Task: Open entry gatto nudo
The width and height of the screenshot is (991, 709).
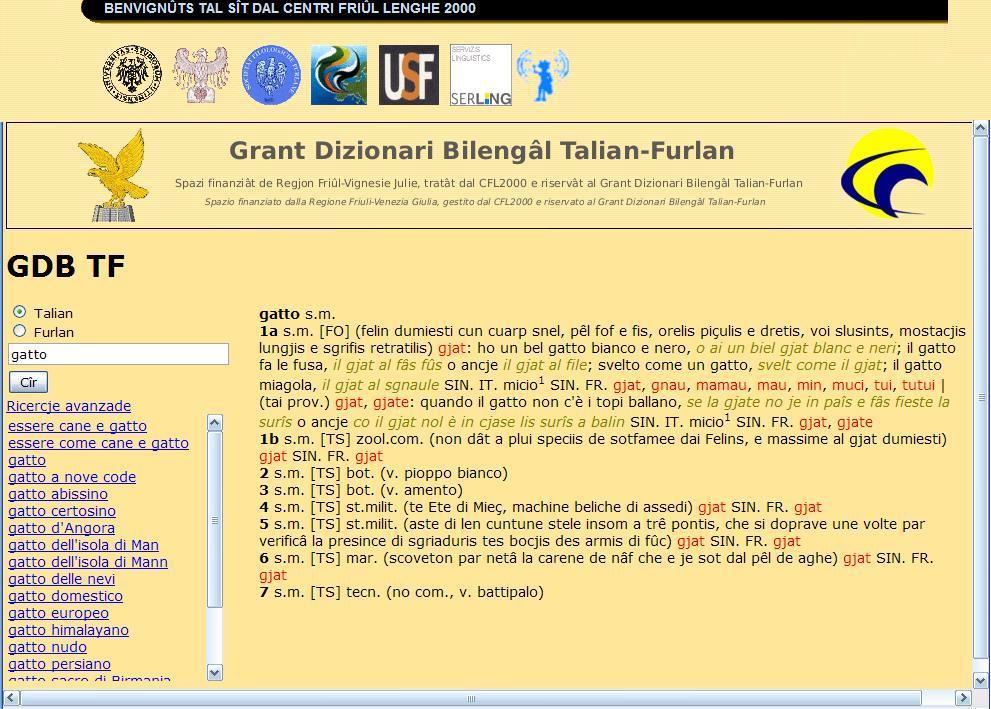Action: pyautogui.click(x=47, y=648)
